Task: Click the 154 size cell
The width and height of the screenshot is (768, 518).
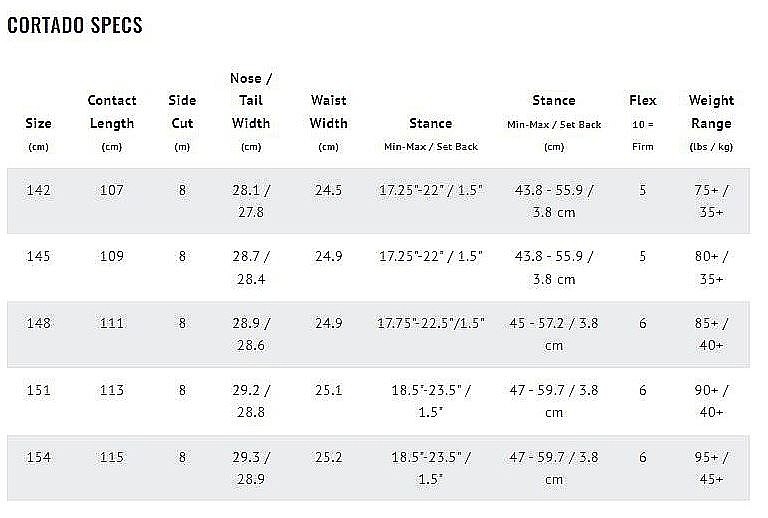Action: [x=38, y=457]
